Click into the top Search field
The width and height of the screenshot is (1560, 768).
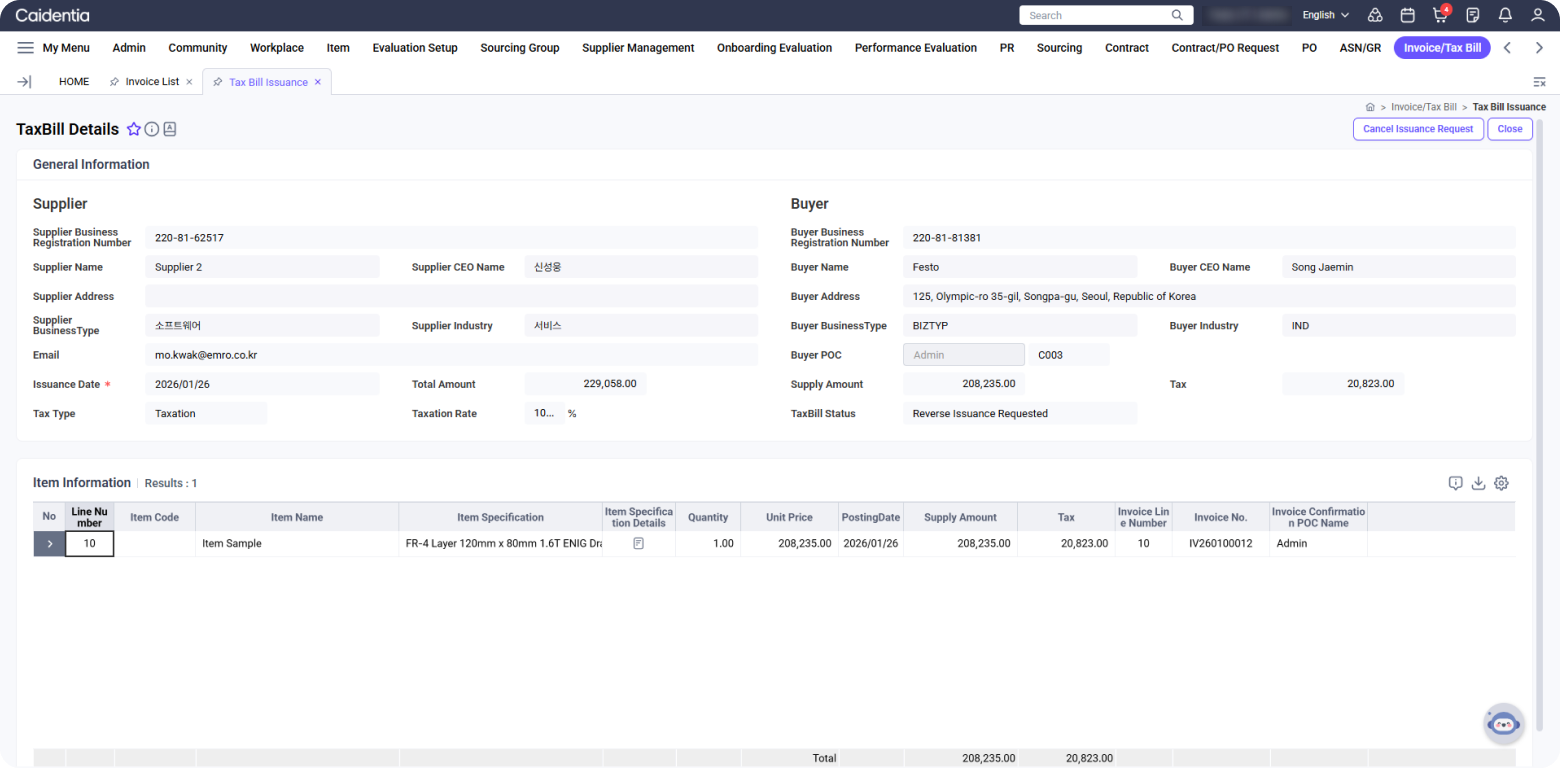coord(1095,16)
